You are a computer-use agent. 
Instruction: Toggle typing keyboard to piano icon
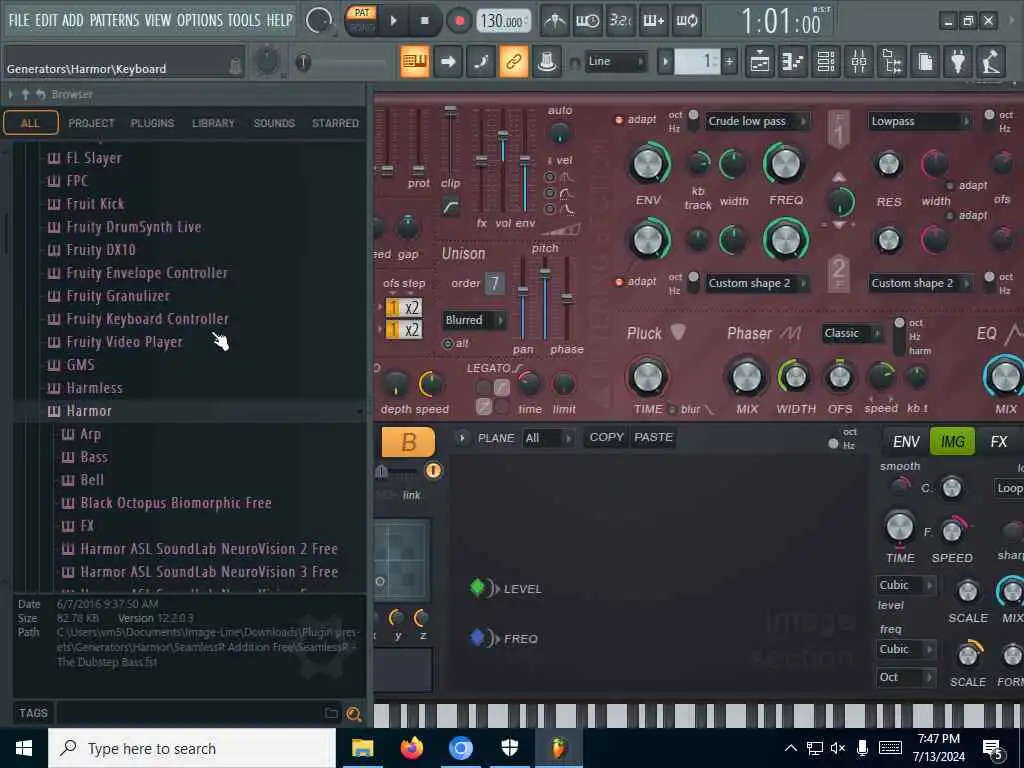[x=415, y=62]
